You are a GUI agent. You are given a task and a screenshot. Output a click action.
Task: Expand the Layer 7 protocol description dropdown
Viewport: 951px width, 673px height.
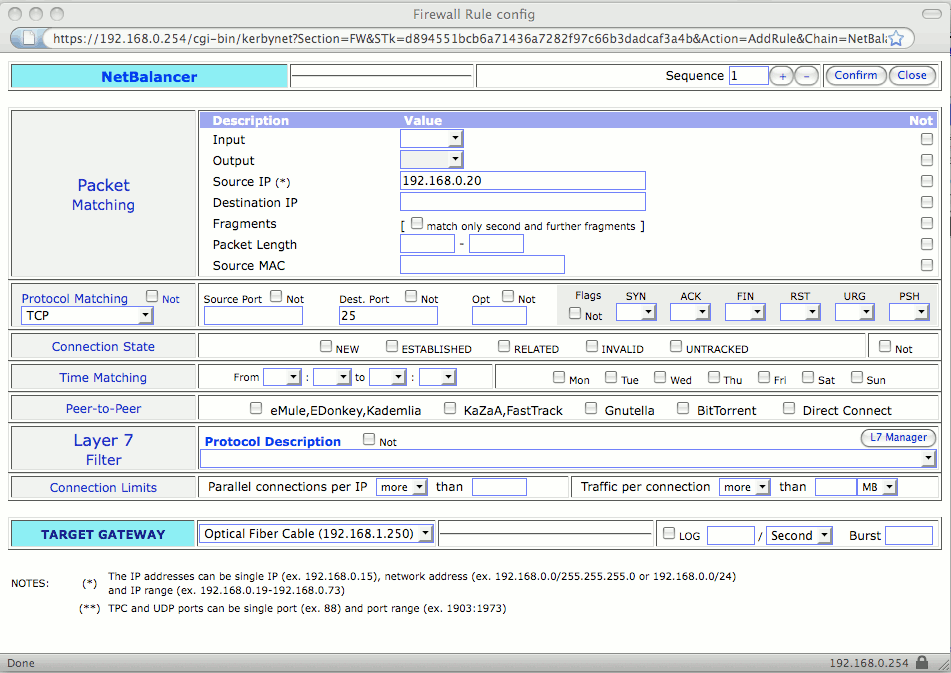click(568, 458)
